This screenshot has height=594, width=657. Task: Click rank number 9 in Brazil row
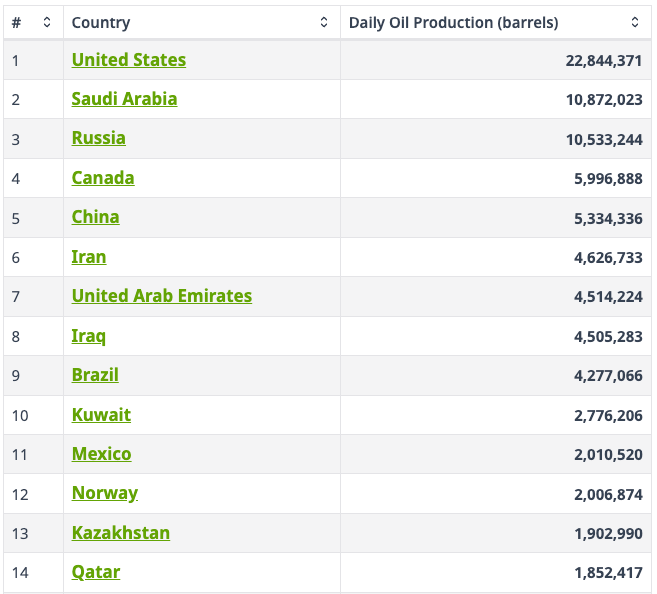click(16, 376)
